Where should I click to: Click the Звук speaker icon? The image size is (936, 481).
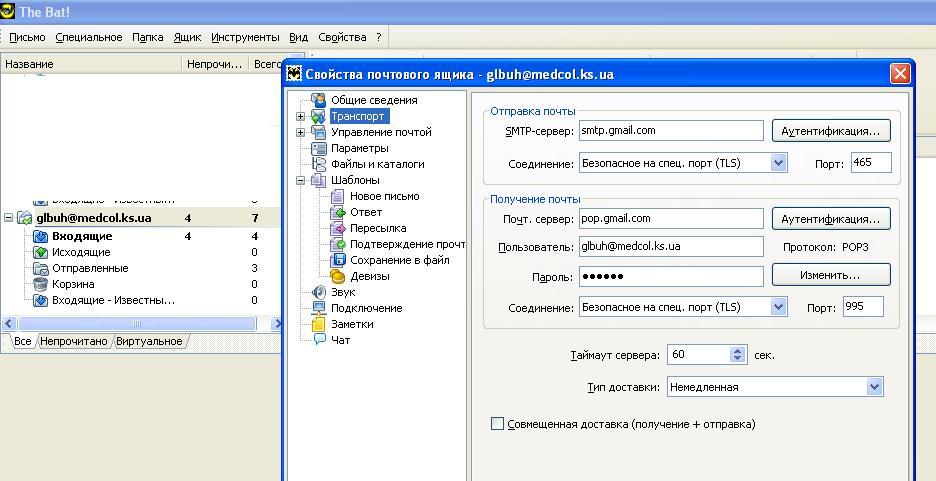point(319,292)
